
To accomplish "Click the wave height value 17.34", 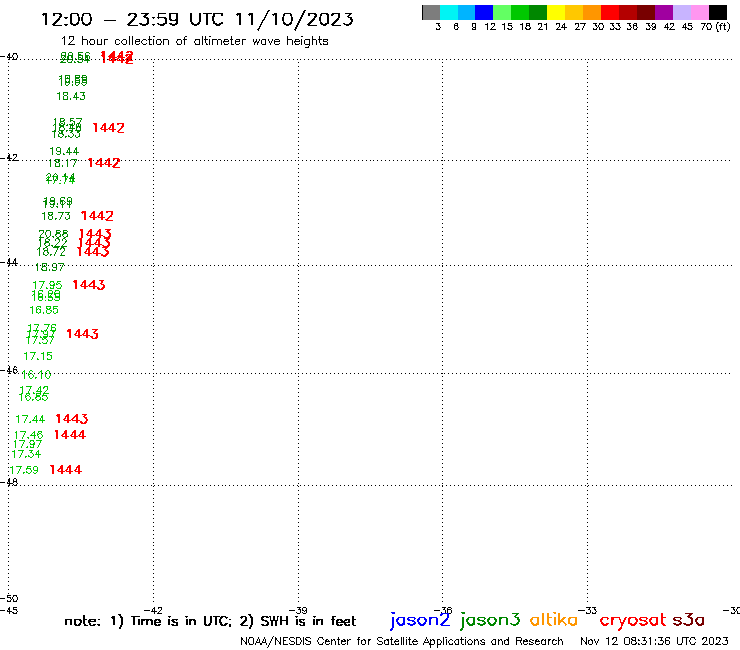I will tap(26, 454).
